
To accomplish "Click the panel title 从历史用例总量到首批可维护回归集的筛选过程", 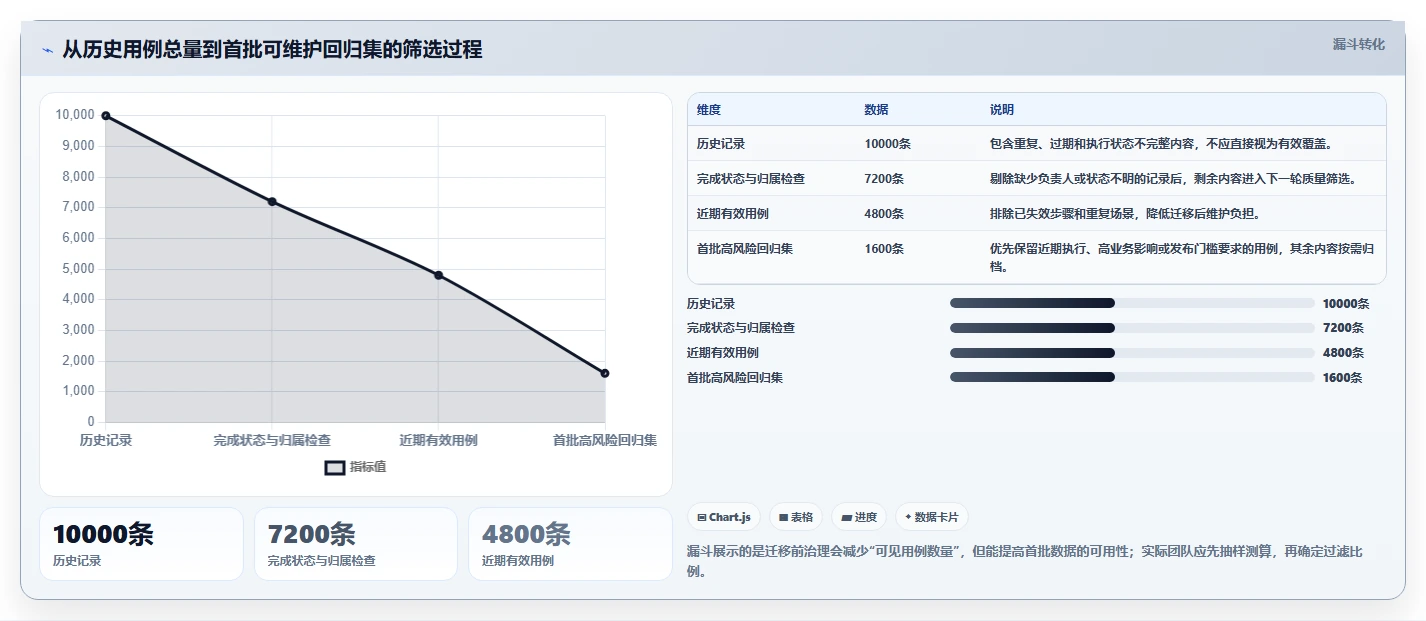I will (272, 49).
